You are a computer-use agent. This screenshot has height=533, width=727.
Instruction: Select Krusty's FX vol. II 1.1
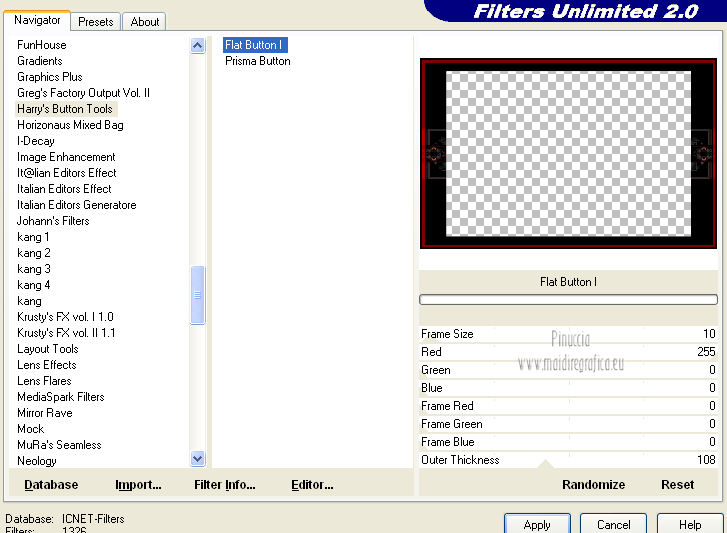coord(66,333)
